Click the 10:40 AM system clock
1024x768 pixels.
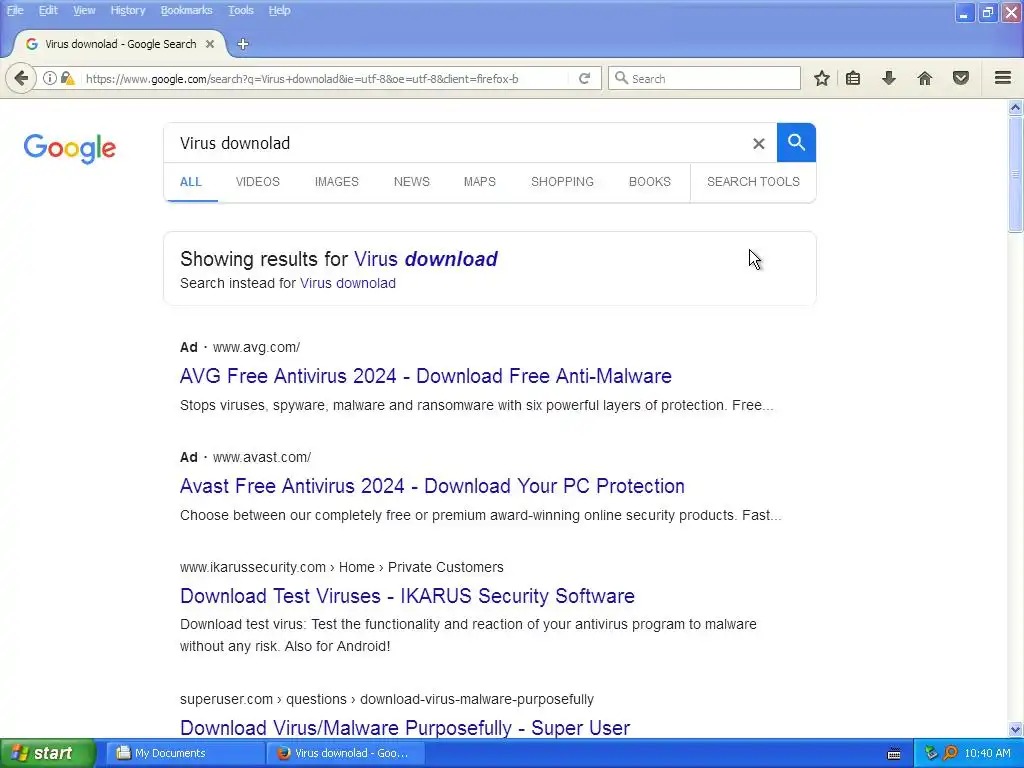click(987, 754)
